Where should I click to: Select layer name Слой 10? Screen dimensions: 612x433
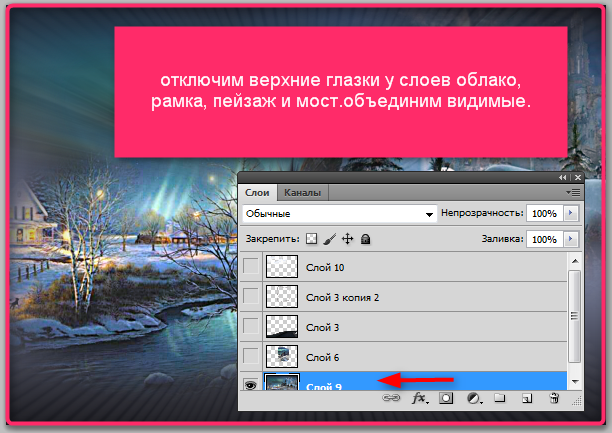point(325,267)
